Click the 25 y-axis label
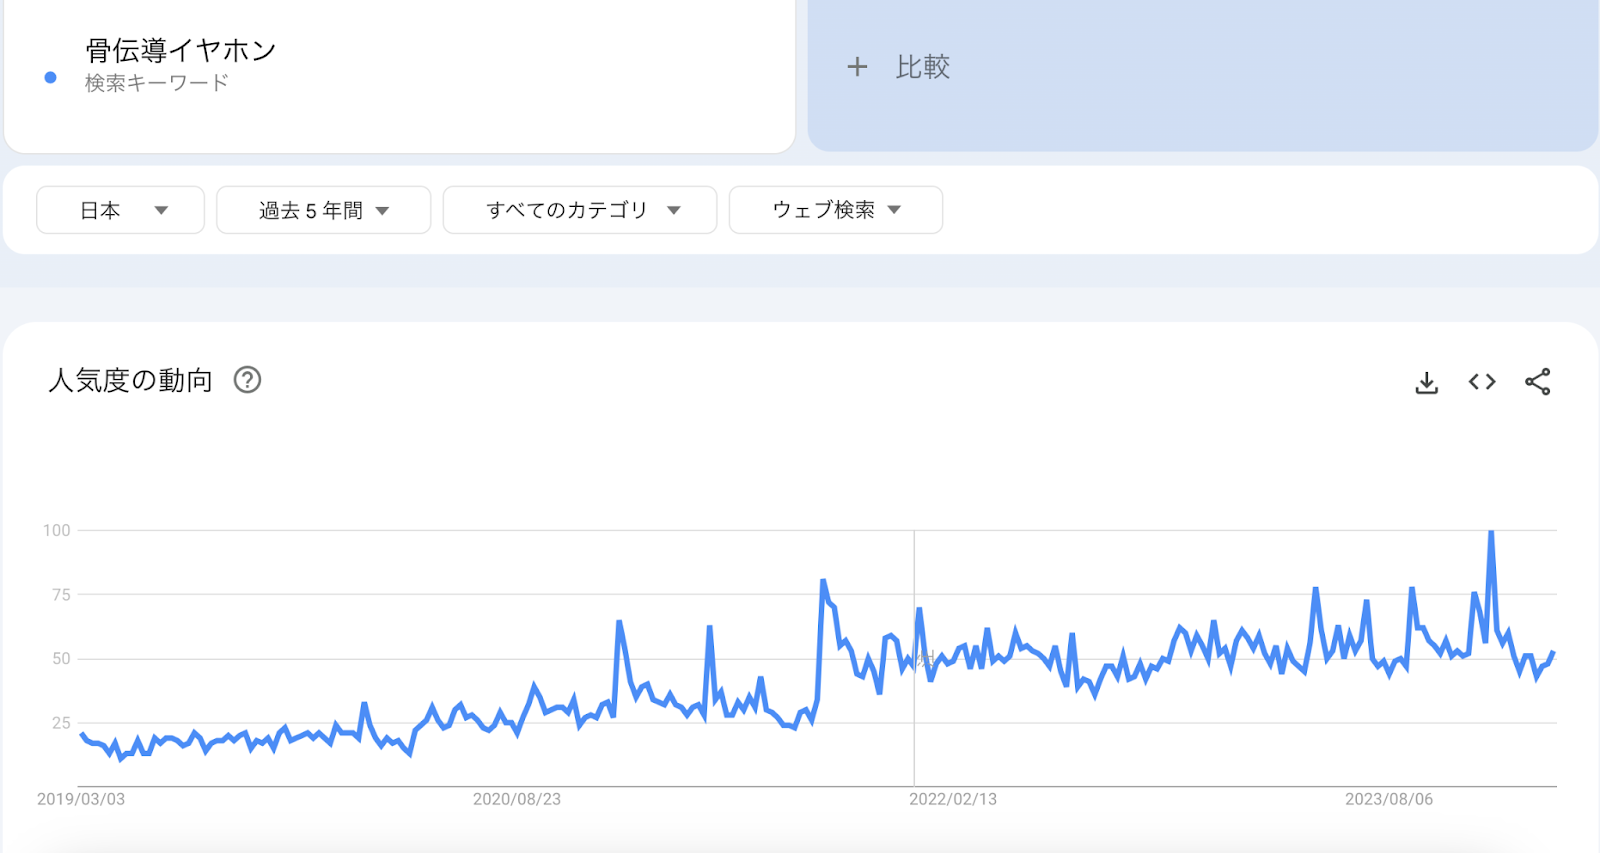The height and width of the screenshot is (853, 1600). tap(61, 722)
